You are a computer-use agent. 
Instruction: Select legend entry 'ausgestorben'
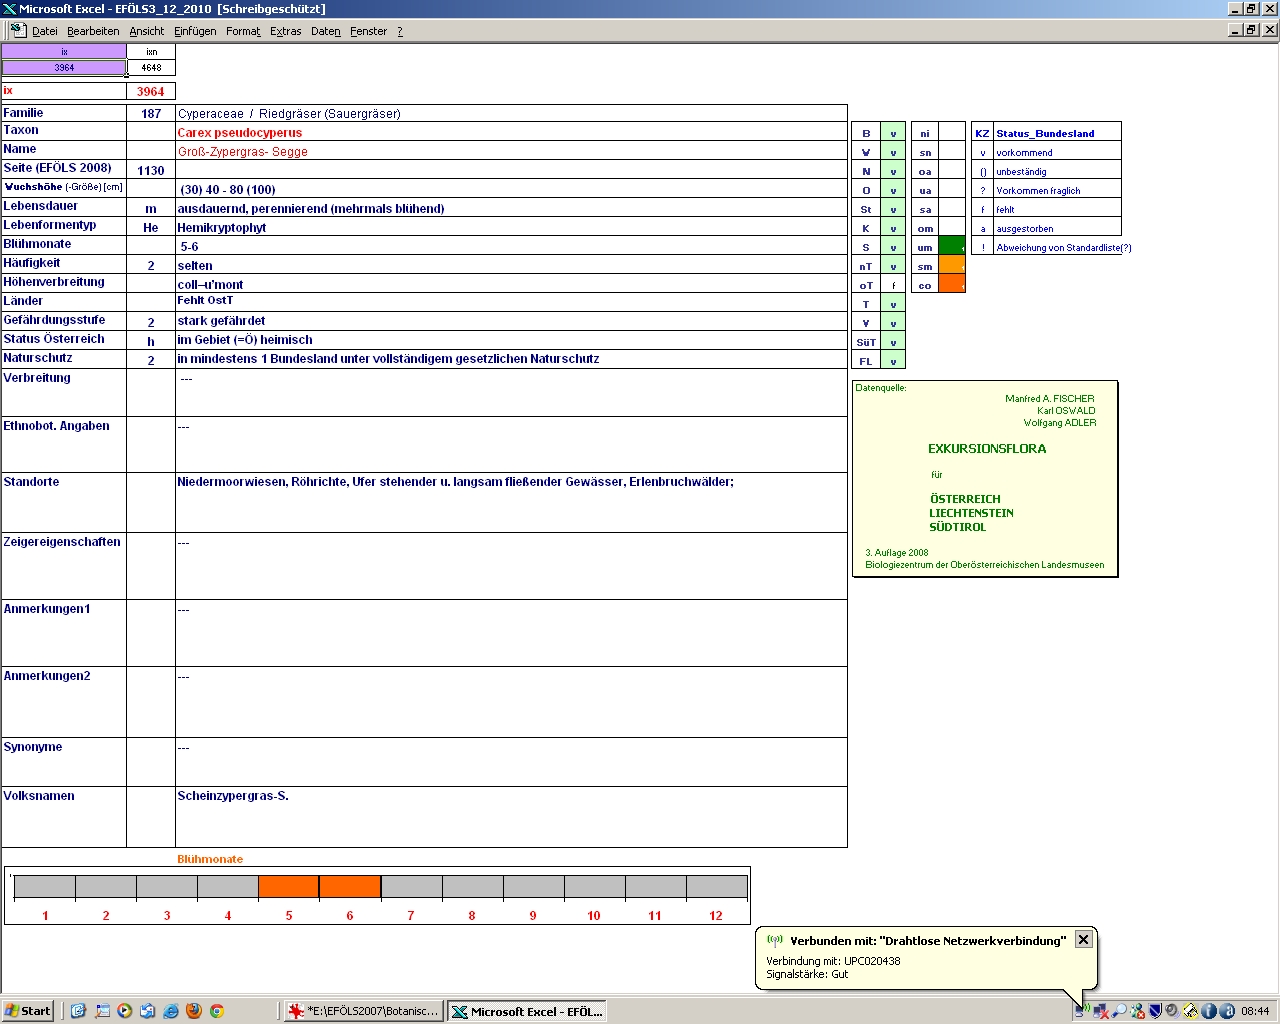point(1025,229)
